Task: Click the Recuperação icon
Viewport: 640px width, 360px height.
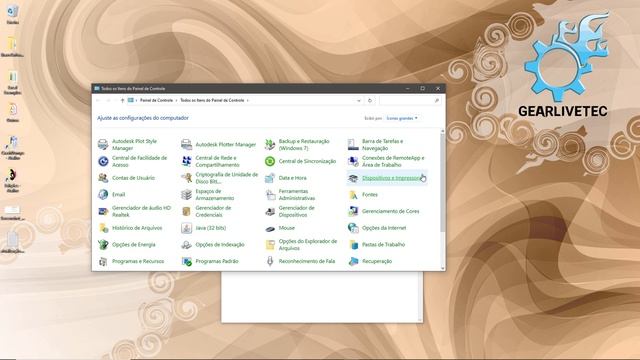Action: click(353, 261)
